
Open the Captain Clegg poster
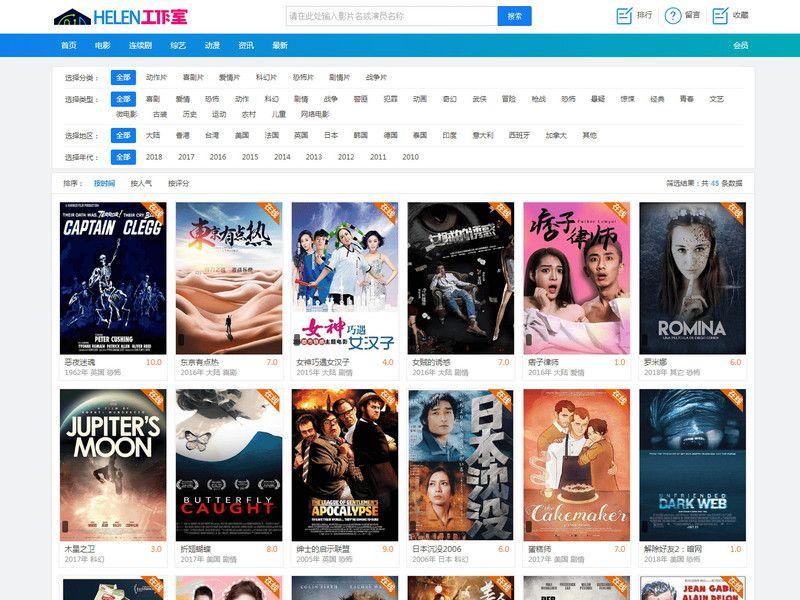pos(113,278)
